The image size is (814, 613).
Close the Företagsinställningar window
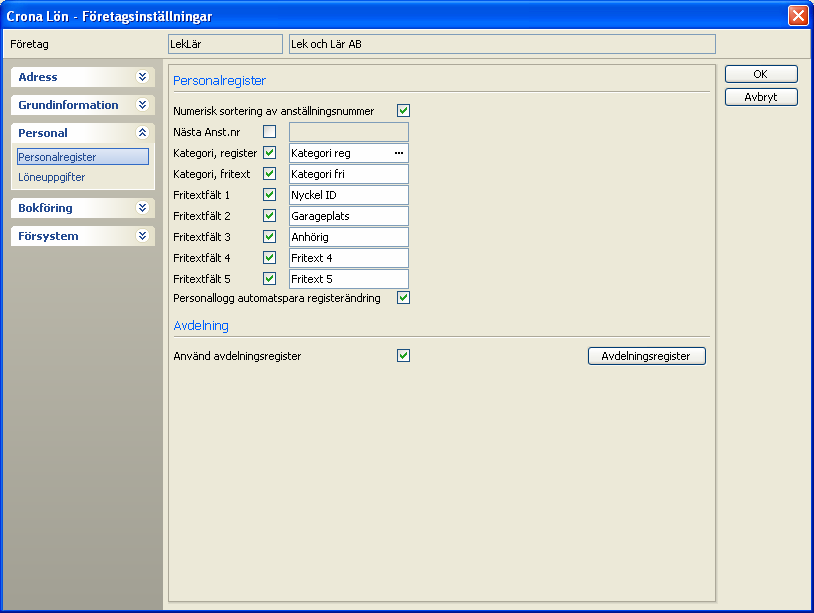point(798,16)
